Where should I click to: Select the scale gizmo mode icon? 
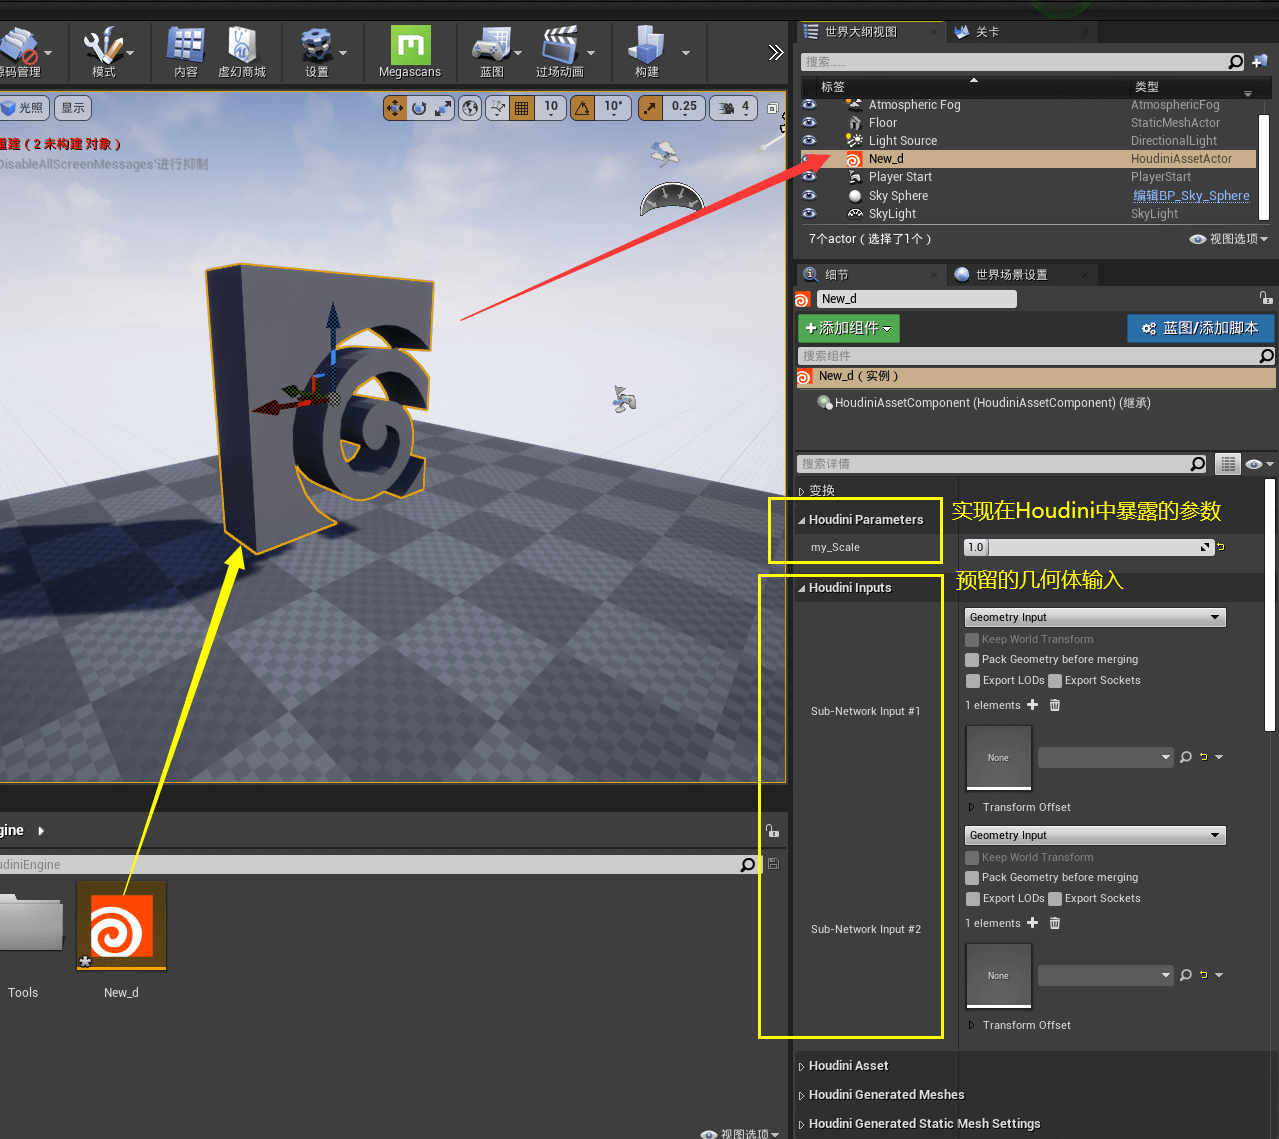443,108
